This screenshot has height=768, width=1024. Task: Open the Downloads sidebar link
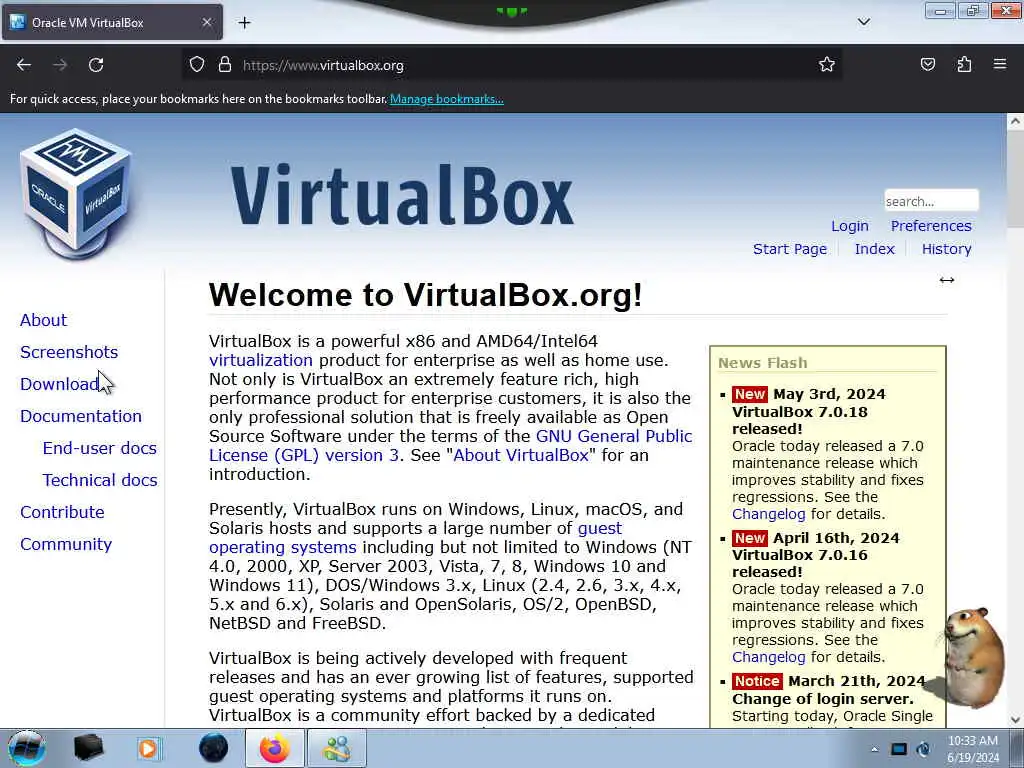click(x=59, y=384)
